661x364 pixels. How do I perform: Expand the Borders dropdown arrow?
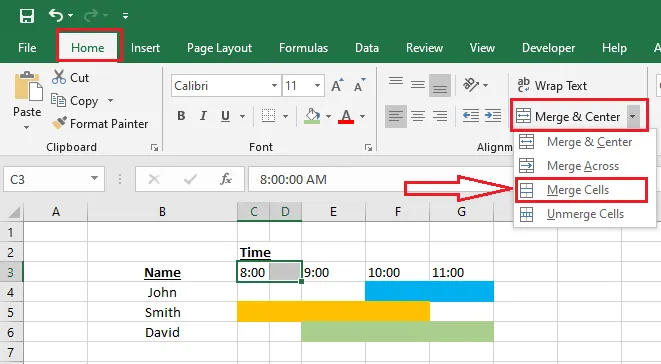pos(285,116)
